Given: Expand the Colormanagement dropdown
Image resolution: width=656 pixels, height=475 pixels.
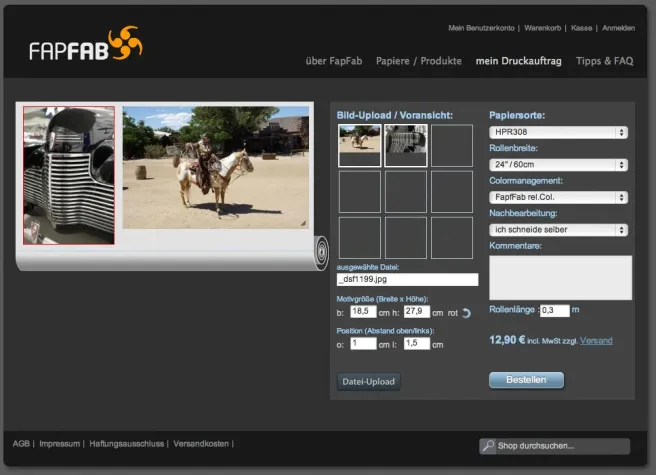Looking at the screenshot, I should pyautogui.click(x=559, y=197).
